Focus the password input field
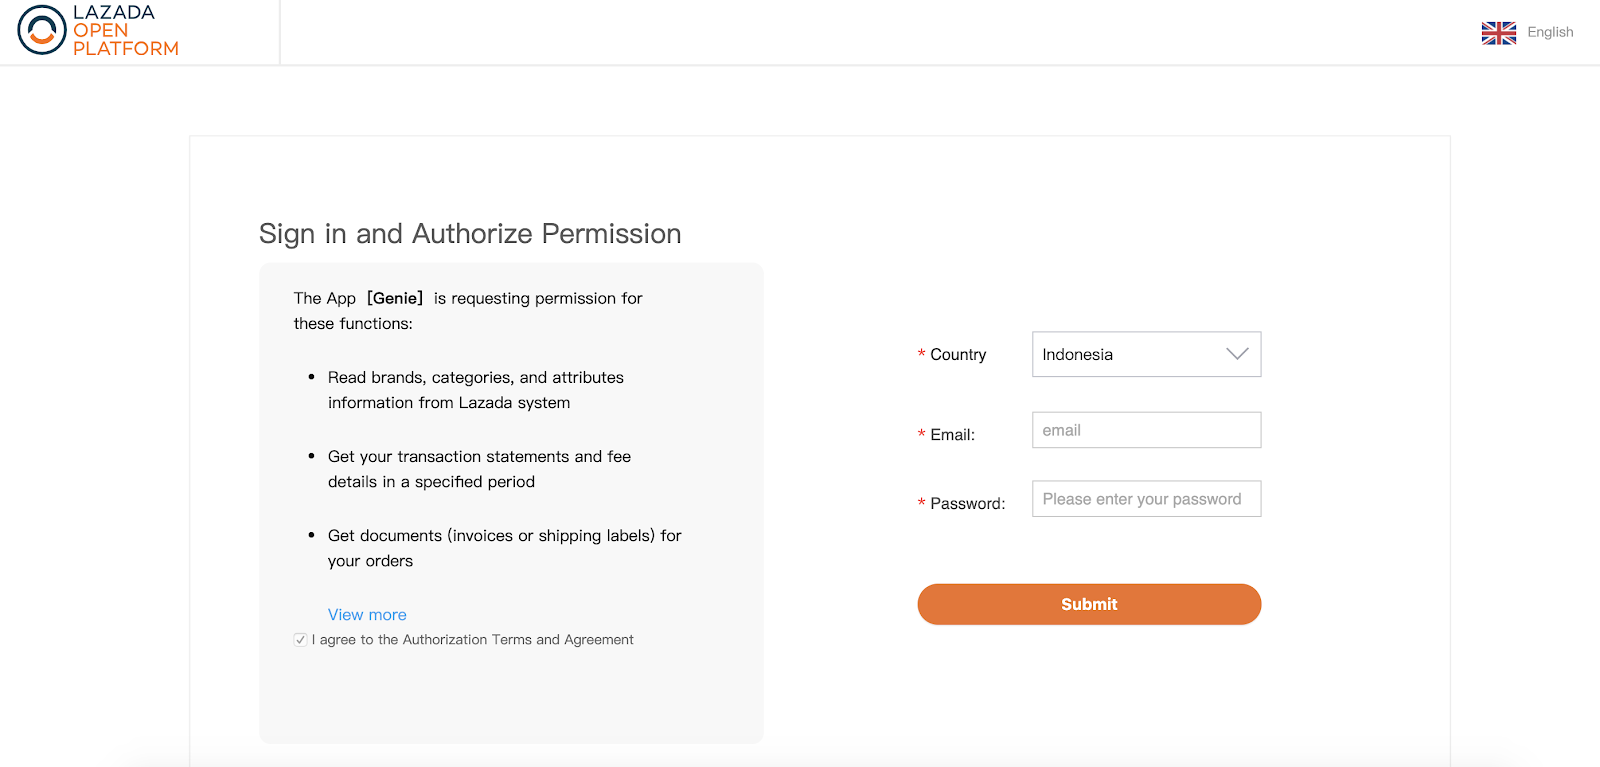1600x767 pixels. [x=1146, y=499]
